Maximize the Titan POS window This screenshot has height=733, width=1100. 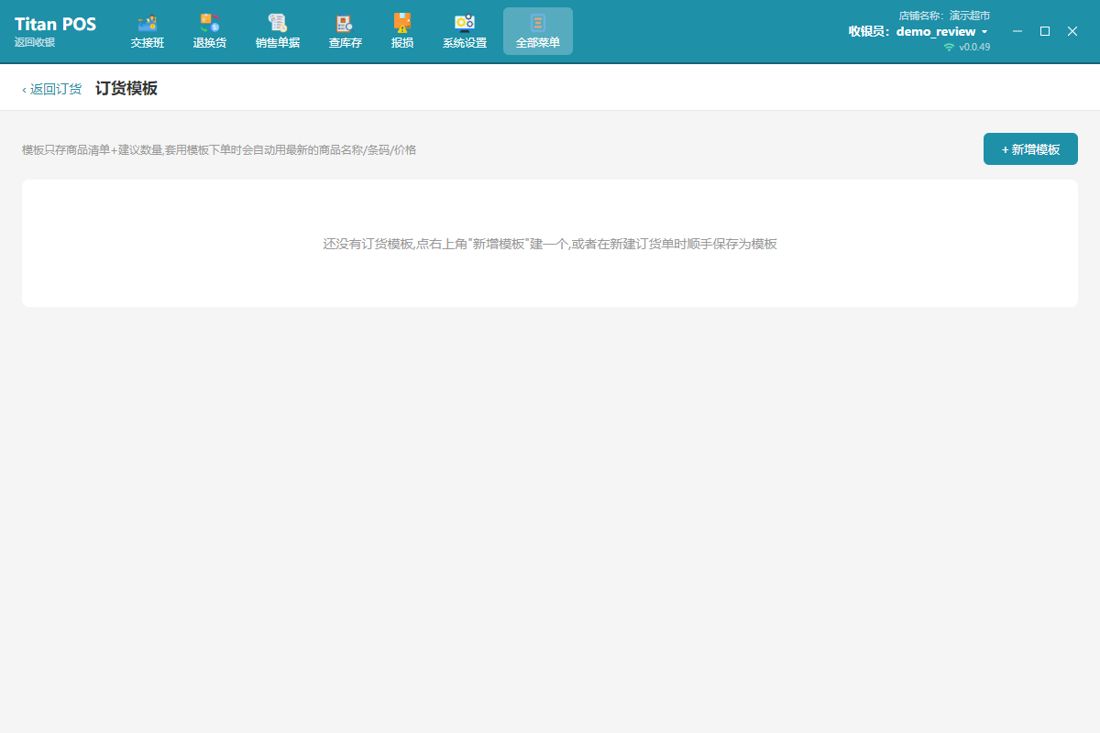point(1045,31)
